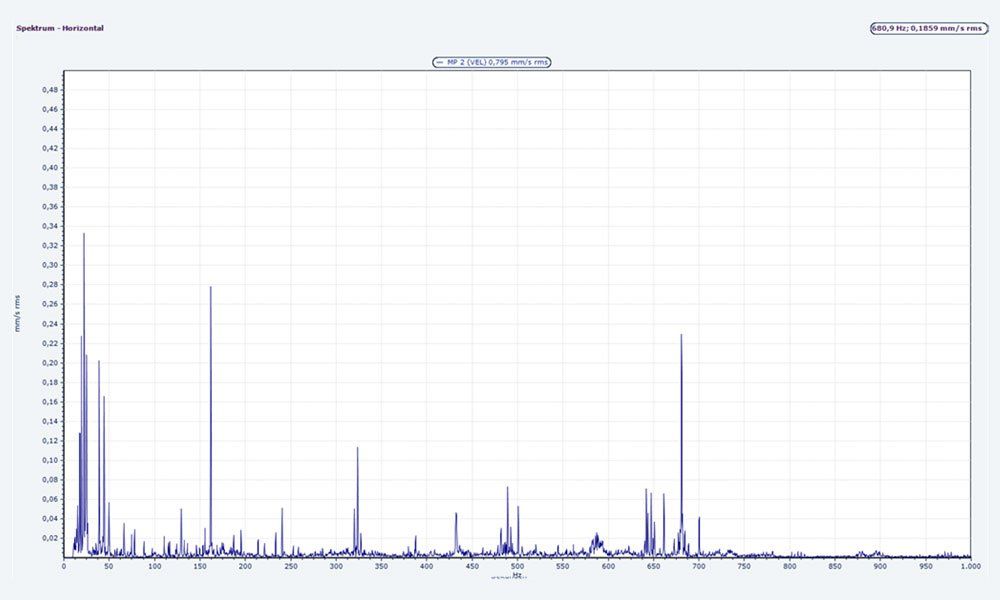Select the tallest peak near 22 Hz
The width and height of the screenshot is (1000, 600).
(x=84, y=236)
